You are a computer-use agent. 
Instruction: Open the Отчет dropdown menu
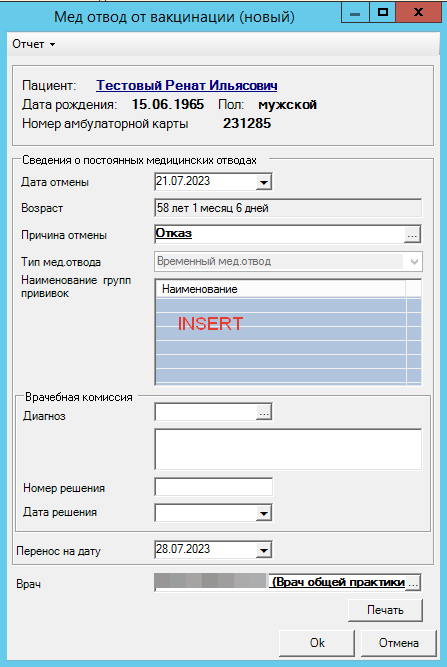pos(33,44)
